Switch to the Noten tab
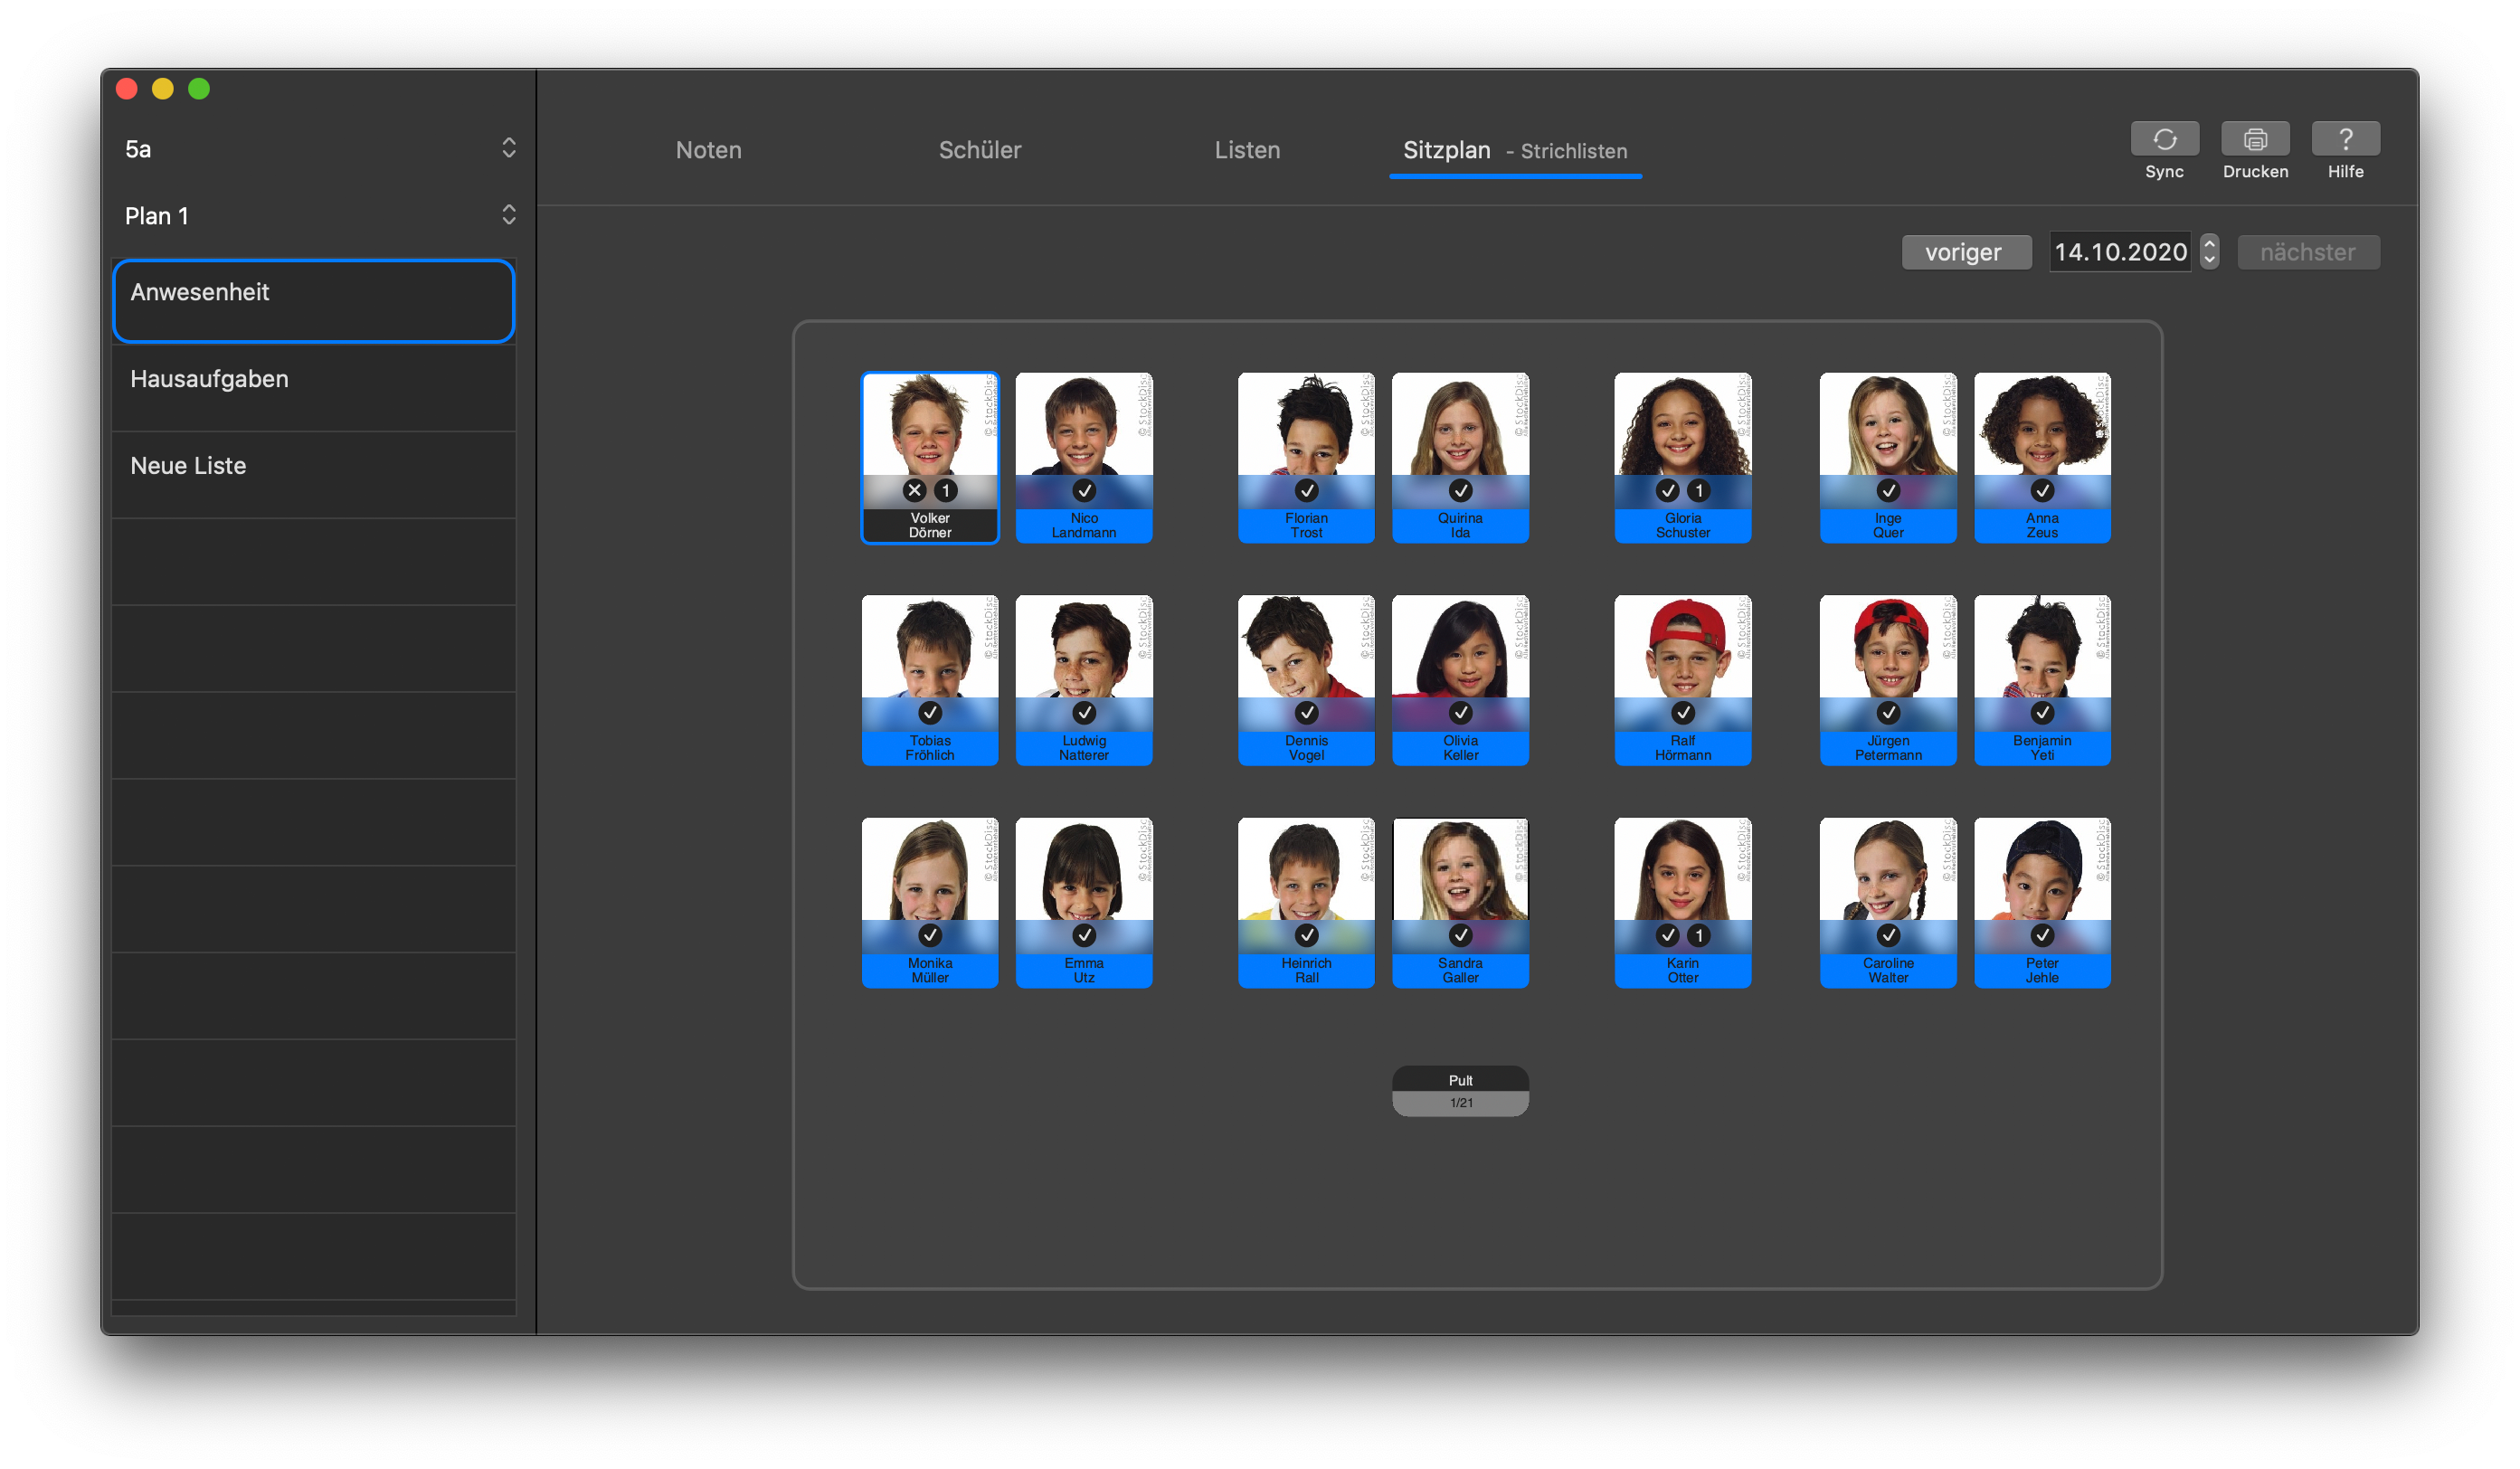 (x=708, y=150)
